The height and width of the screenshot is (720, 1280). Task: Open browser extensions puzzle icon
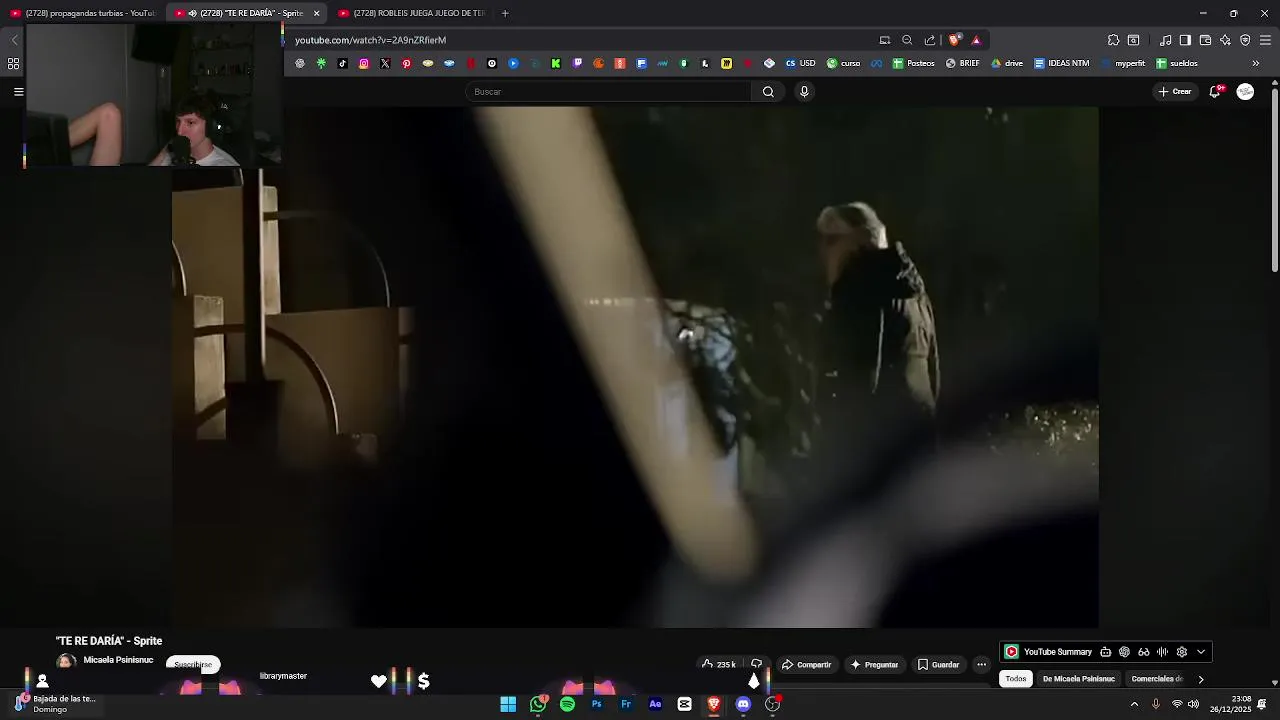(x=1113, y=40)
